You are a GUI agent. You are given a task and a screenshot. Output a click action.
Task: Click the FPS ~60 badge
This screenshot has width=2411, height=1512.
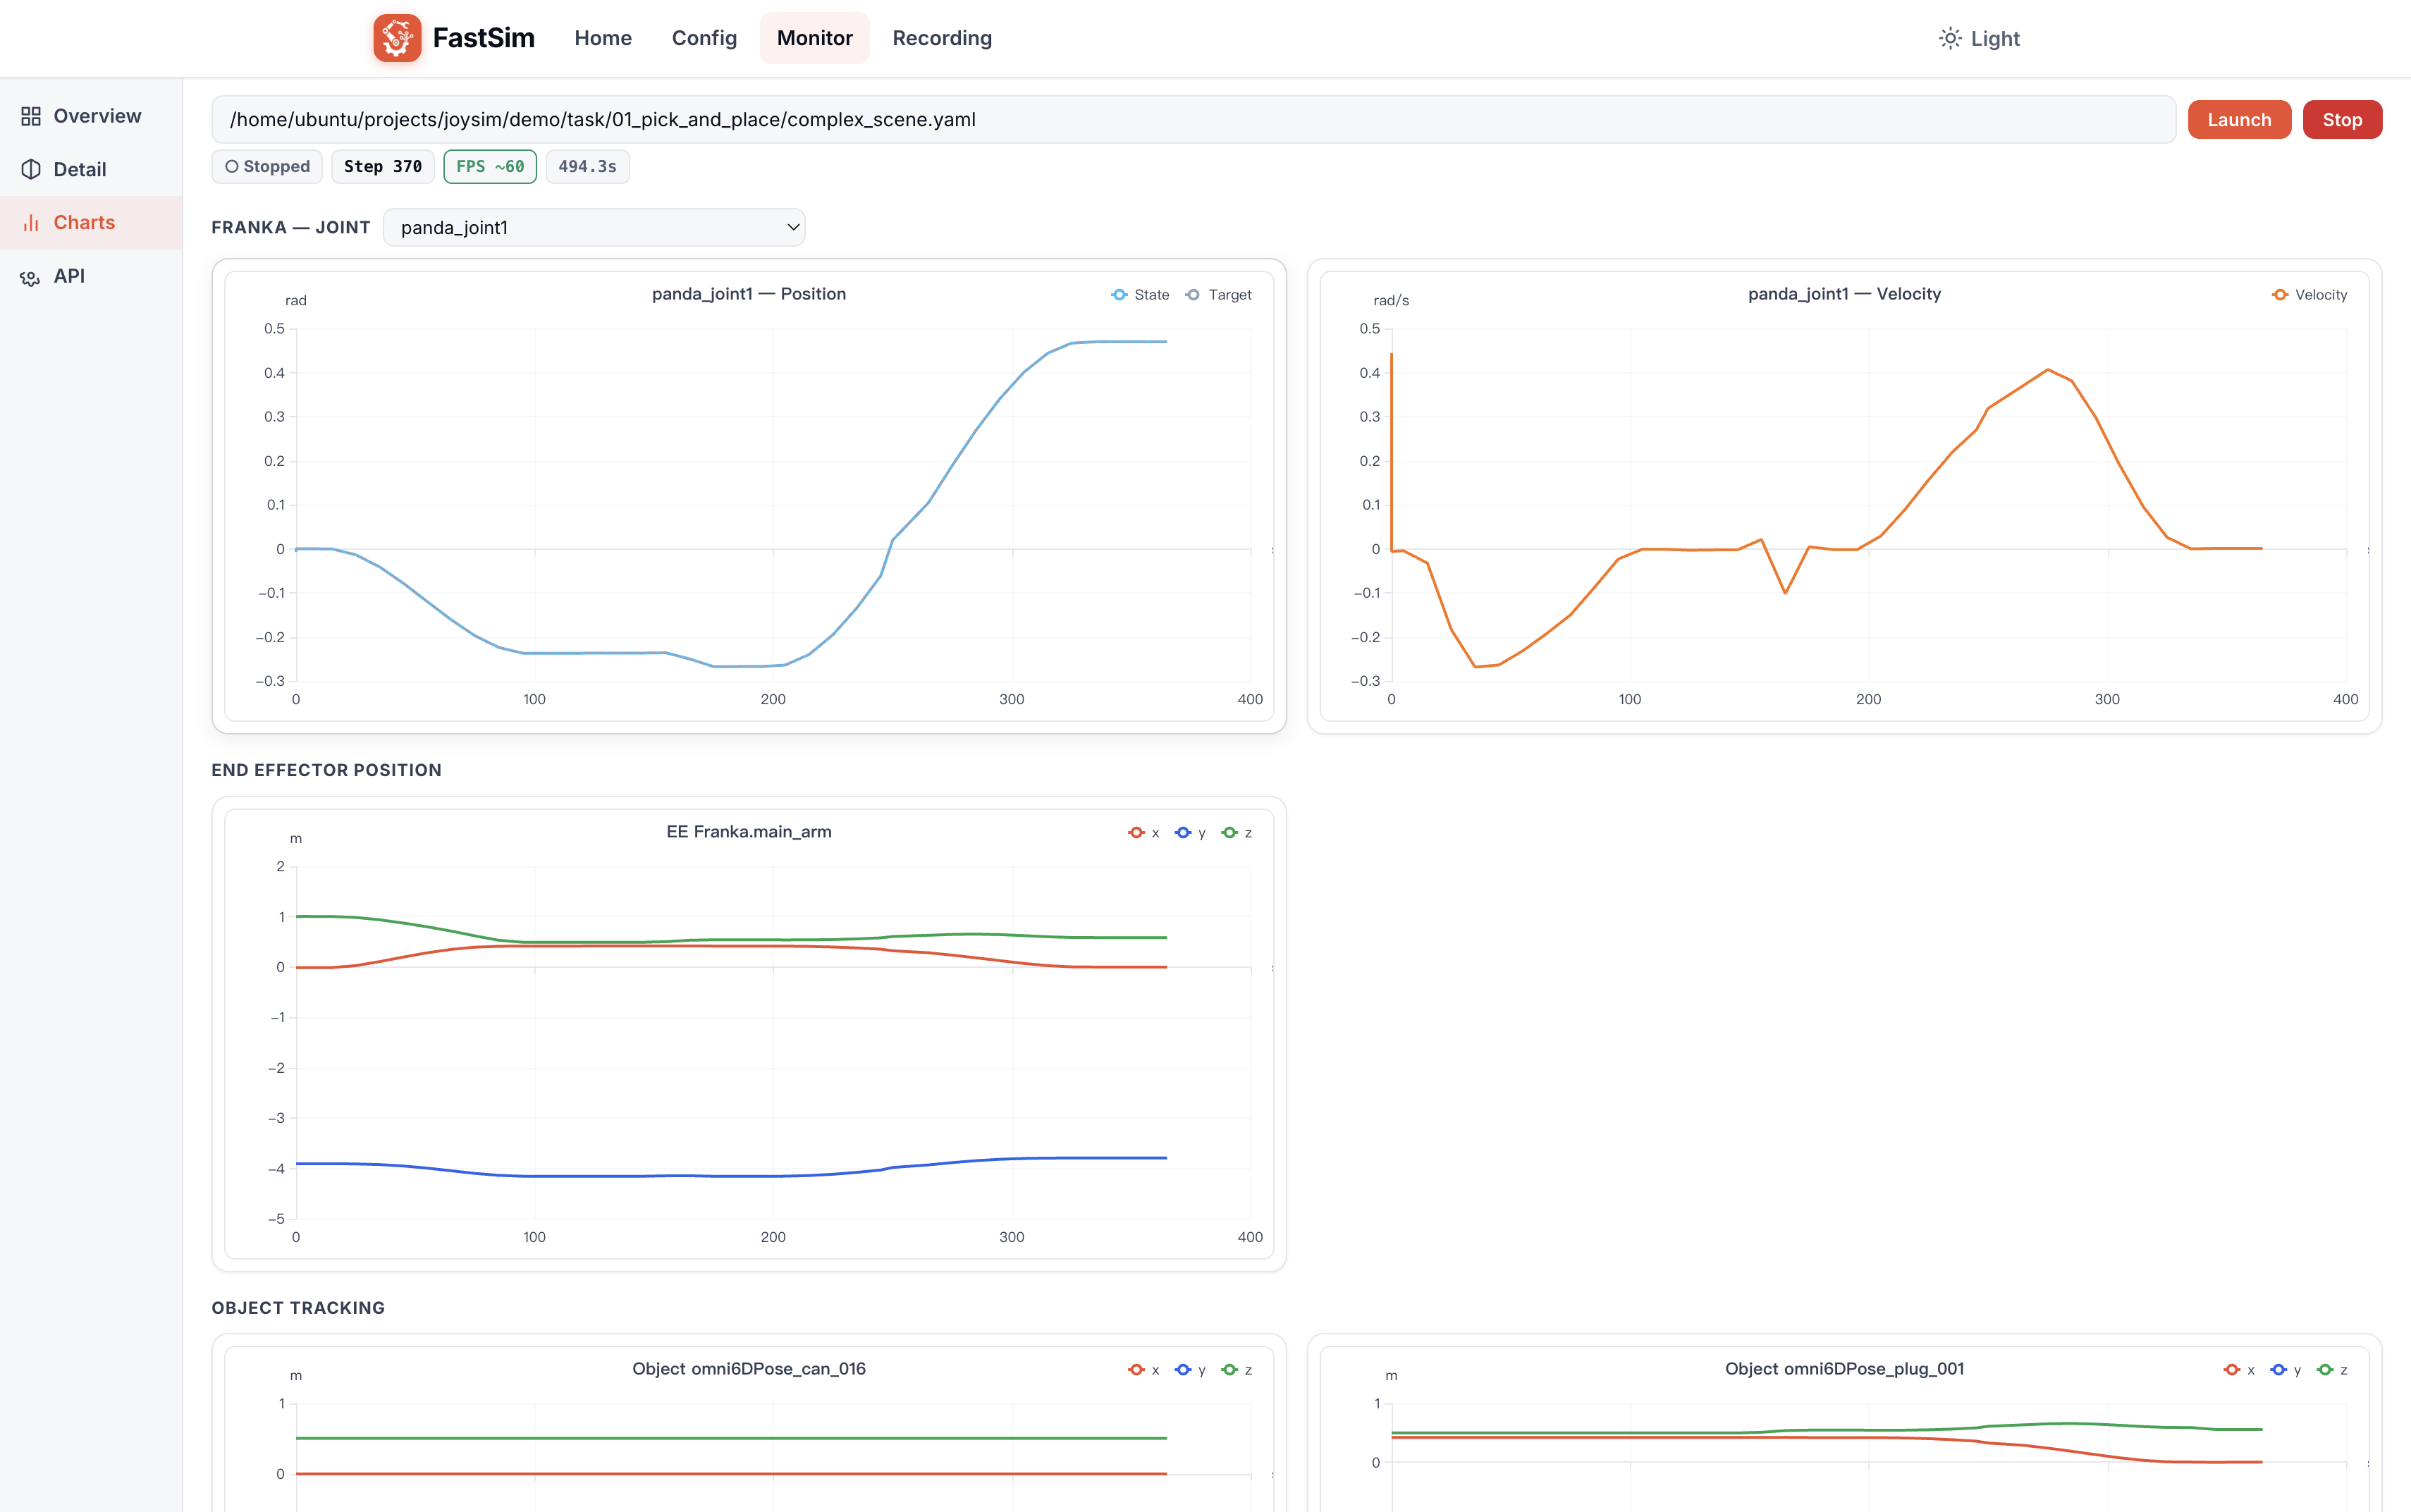[490, 167]
